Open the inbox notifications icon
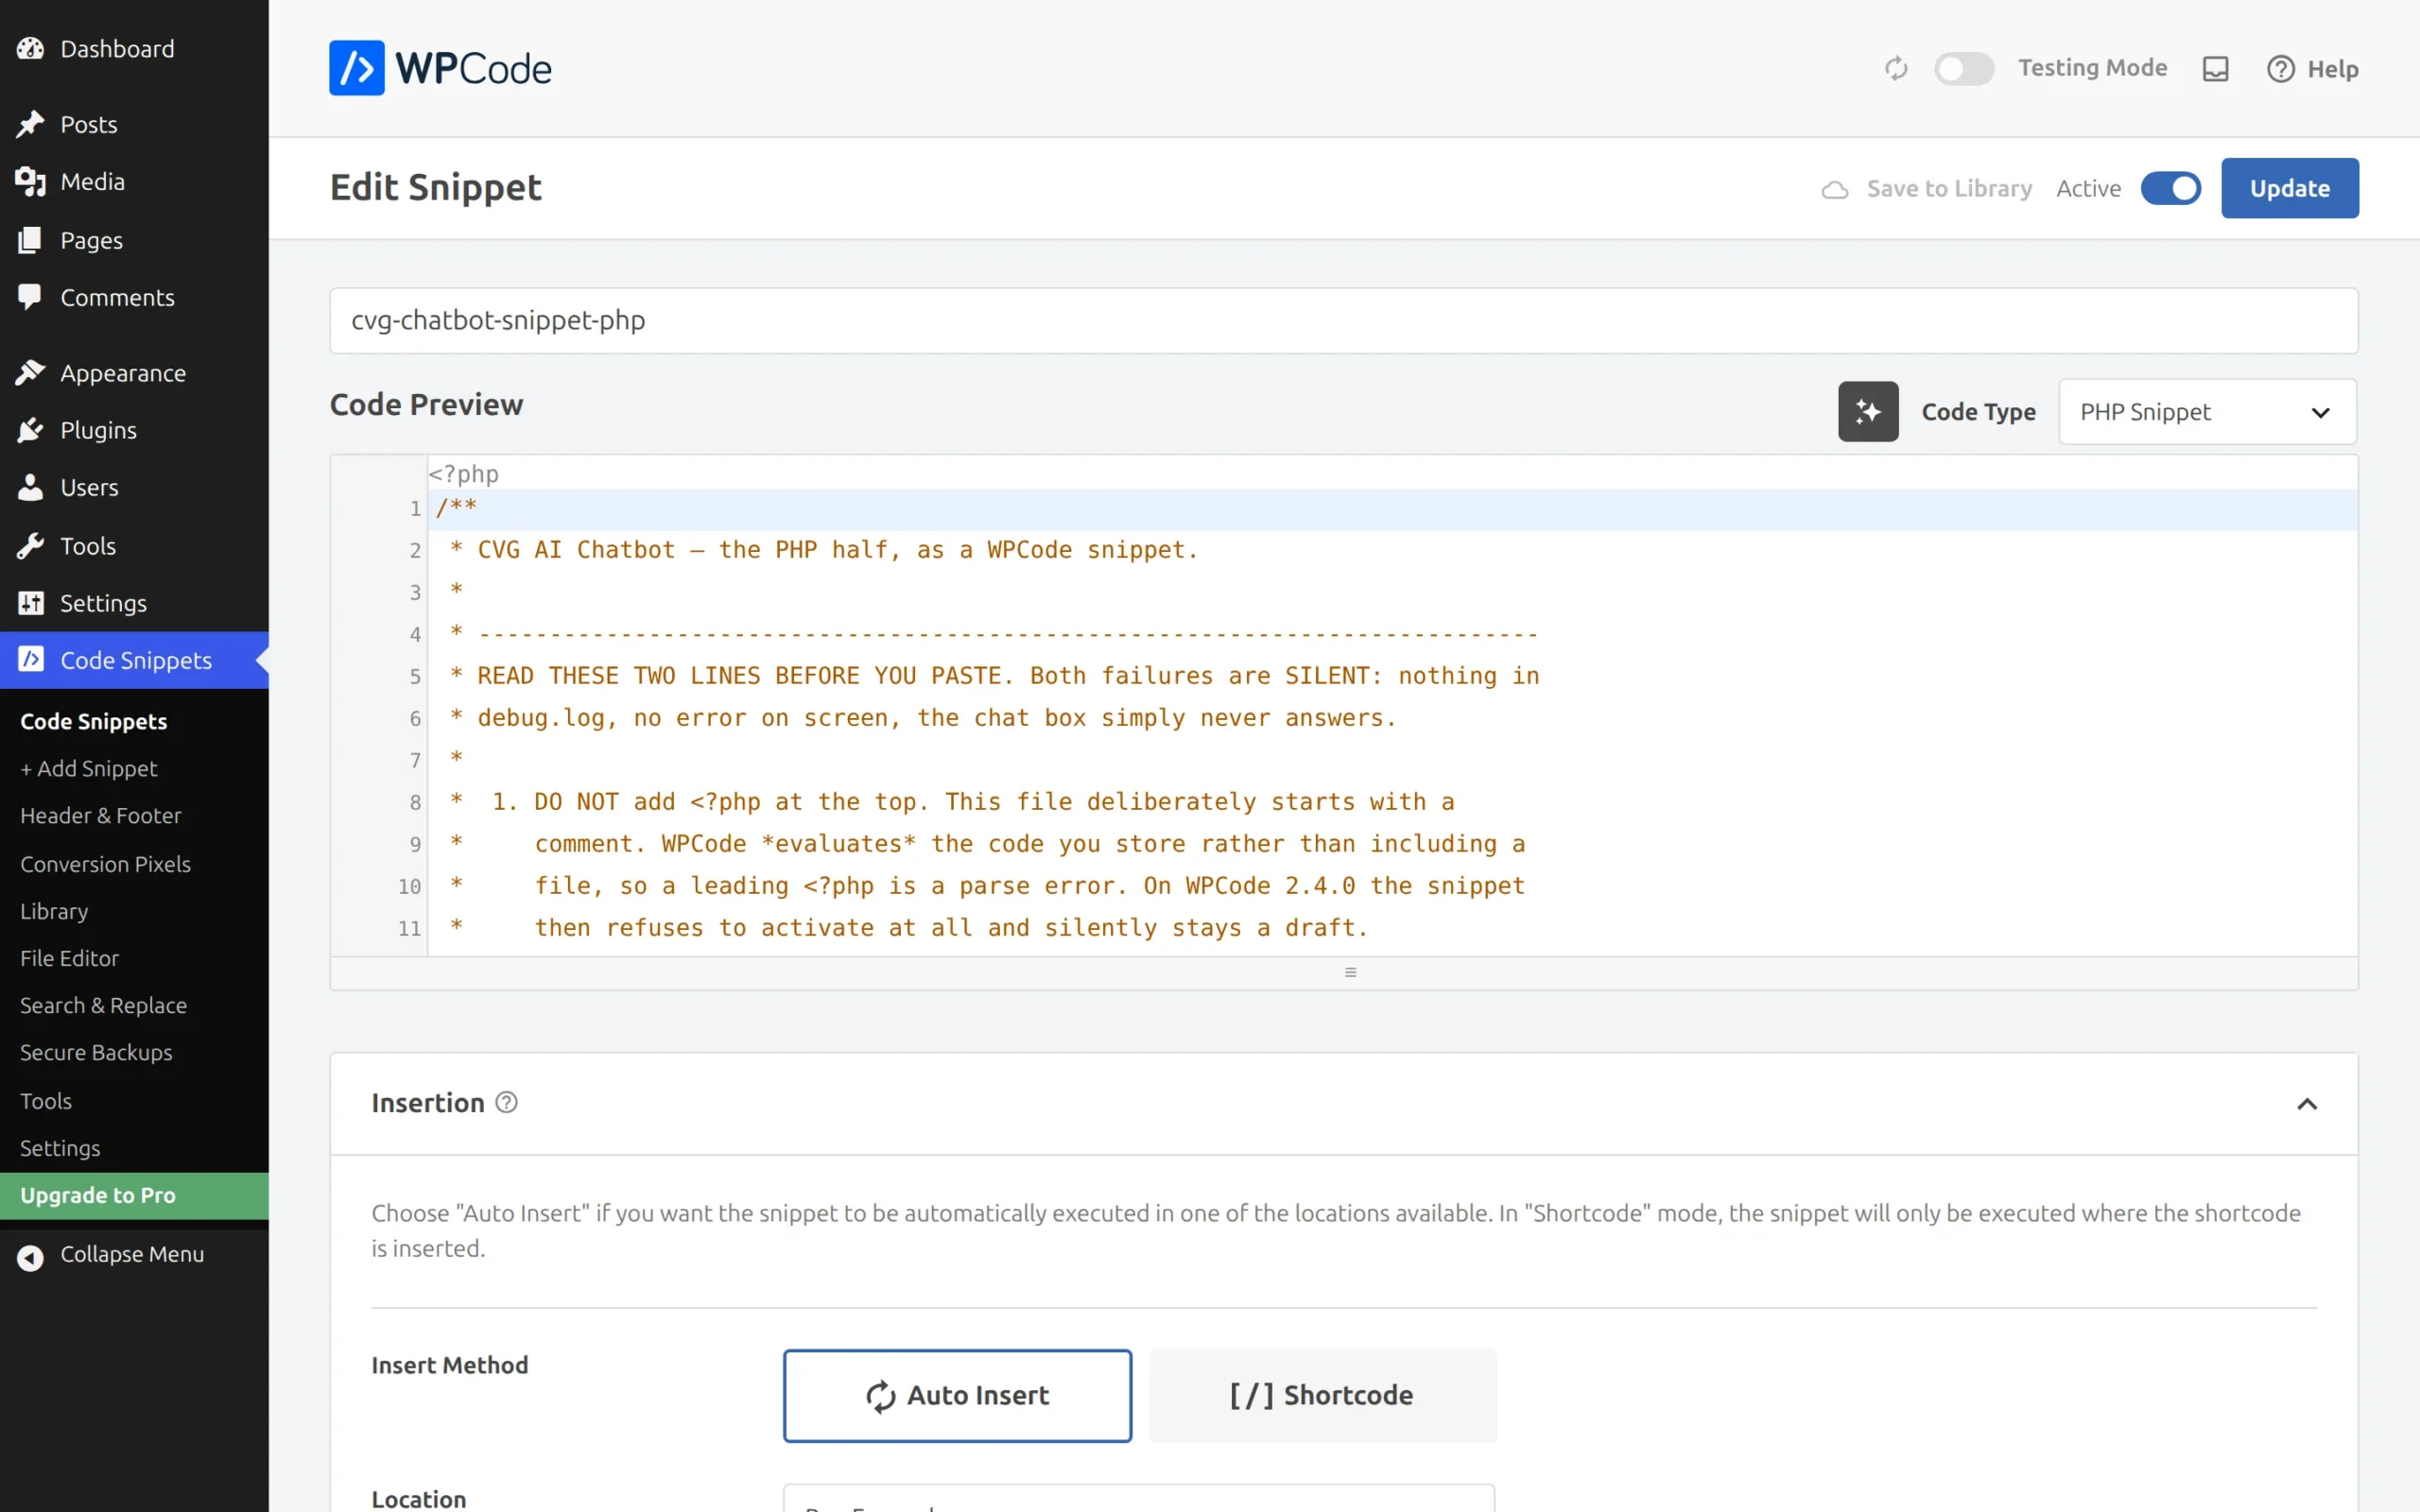Image resolution: width=2420 pixels, height=1512 pixels. 2216,68
